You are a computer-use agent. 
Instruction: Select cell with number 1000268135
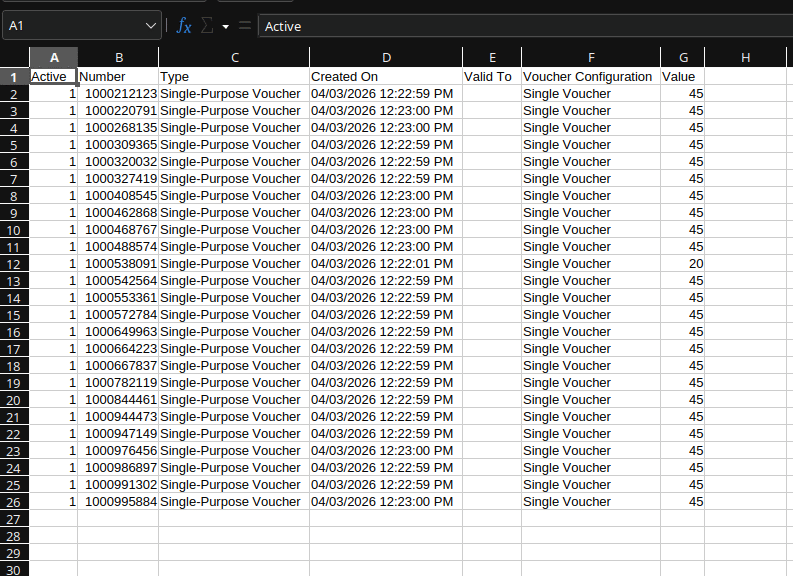pyautogui.click(x=118, y=127)
